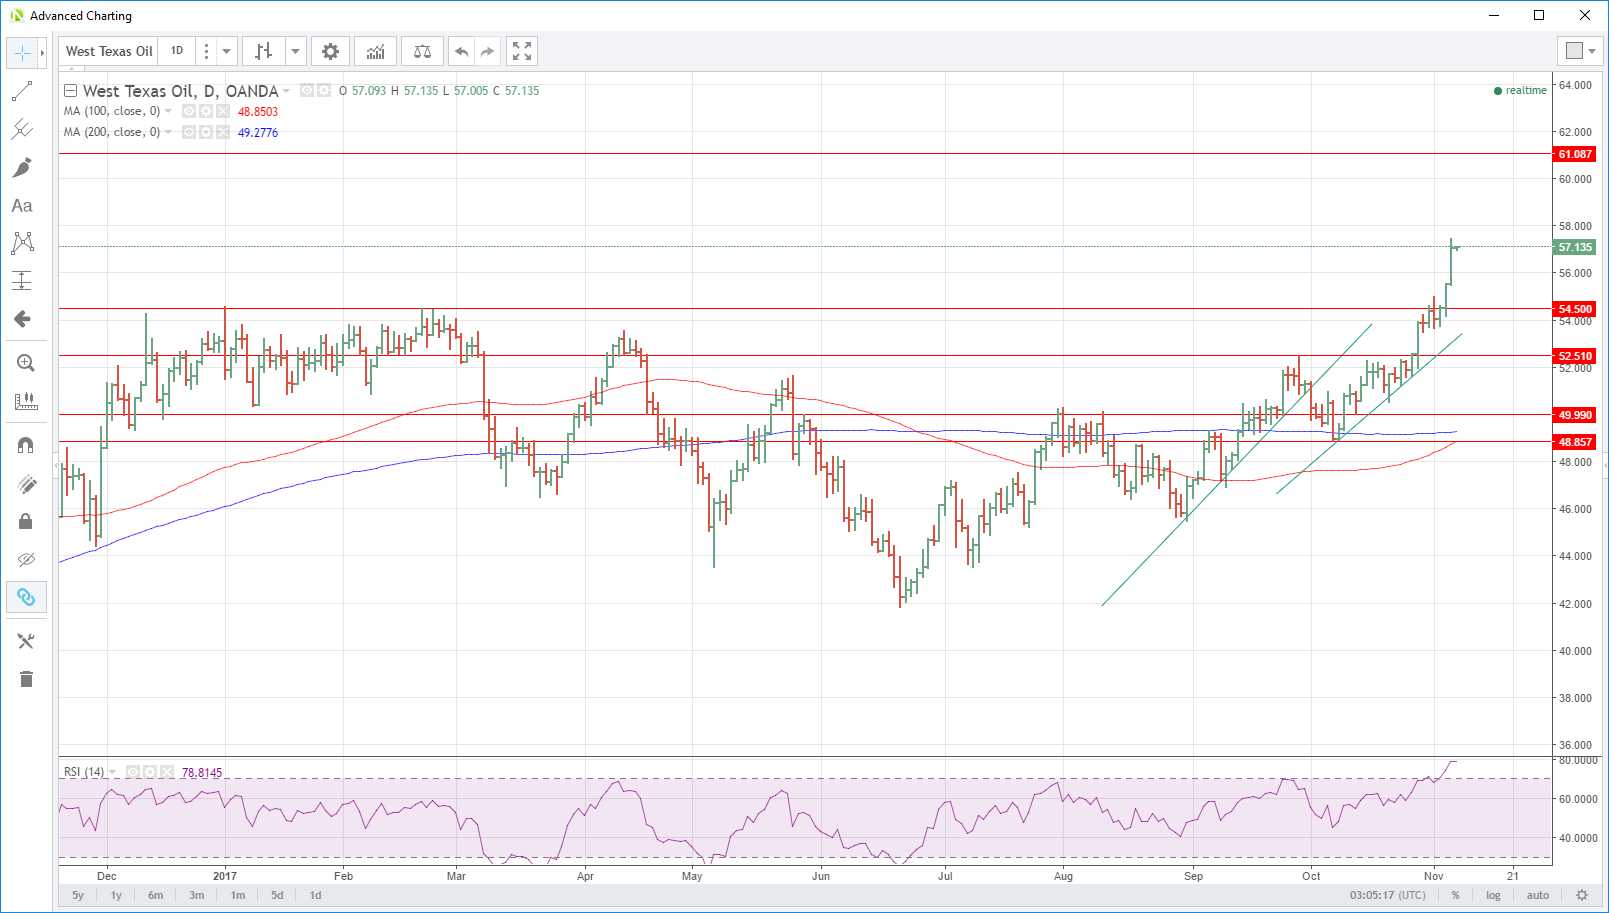The height and width of the screenshot is (913, 1609).
Task: Expand the time interval dropdown arrow
Action: click(x=227, y=51)
